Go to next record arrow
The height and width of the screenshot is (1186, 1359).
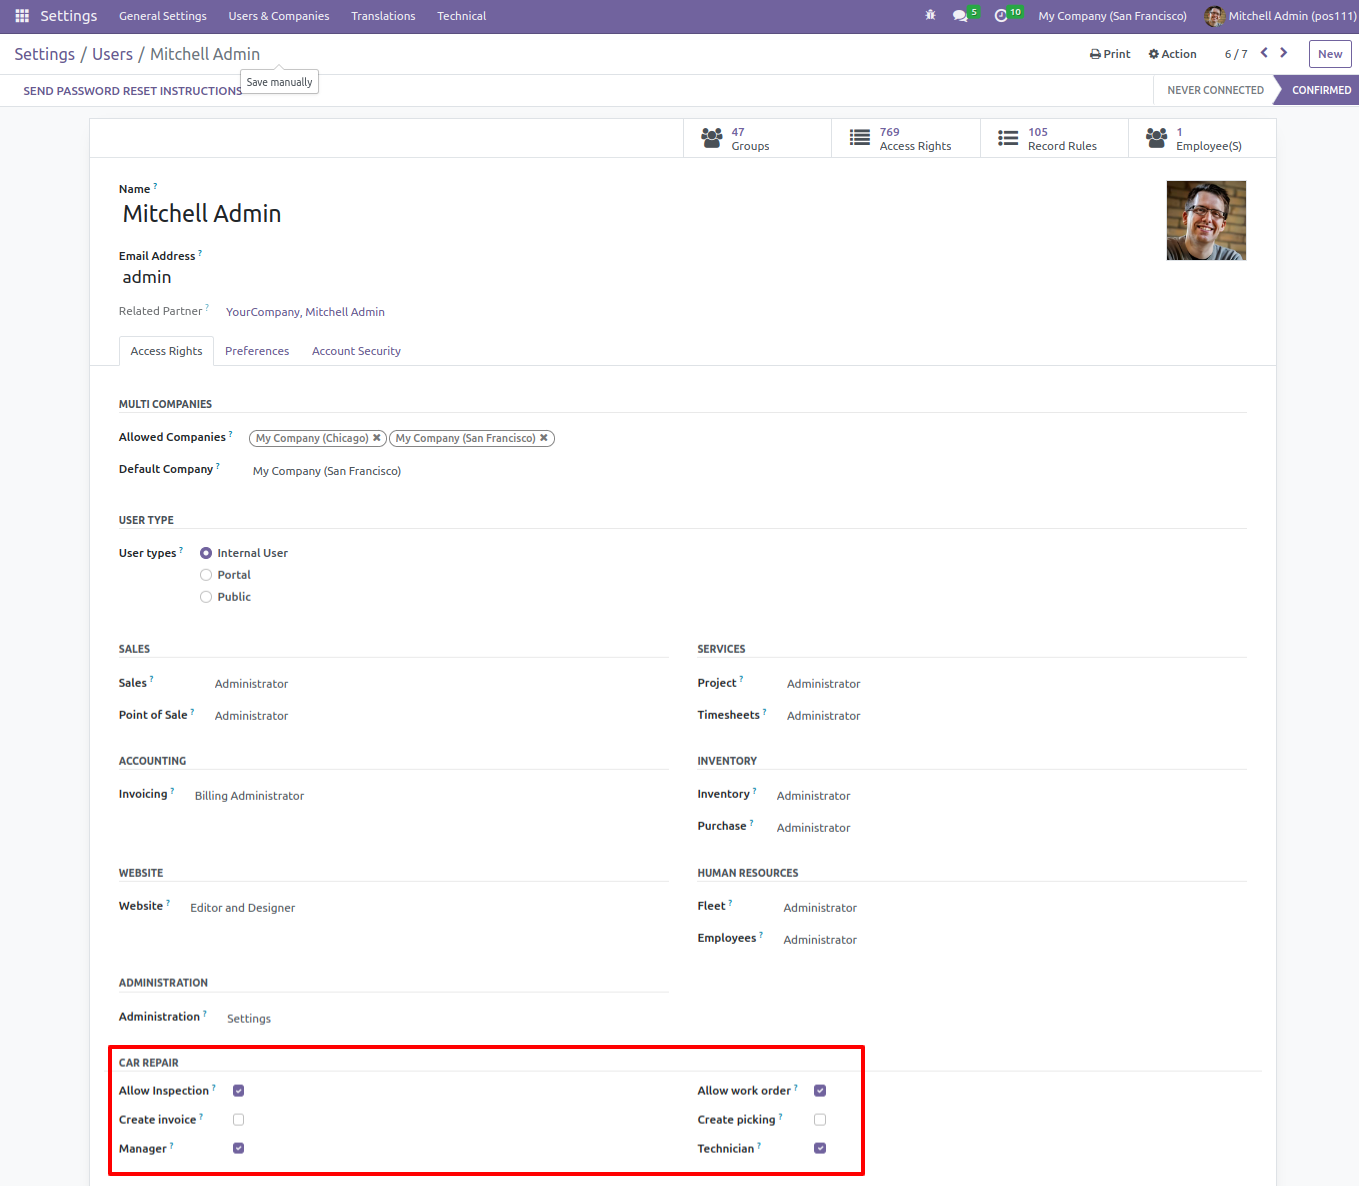[1284, 53]
